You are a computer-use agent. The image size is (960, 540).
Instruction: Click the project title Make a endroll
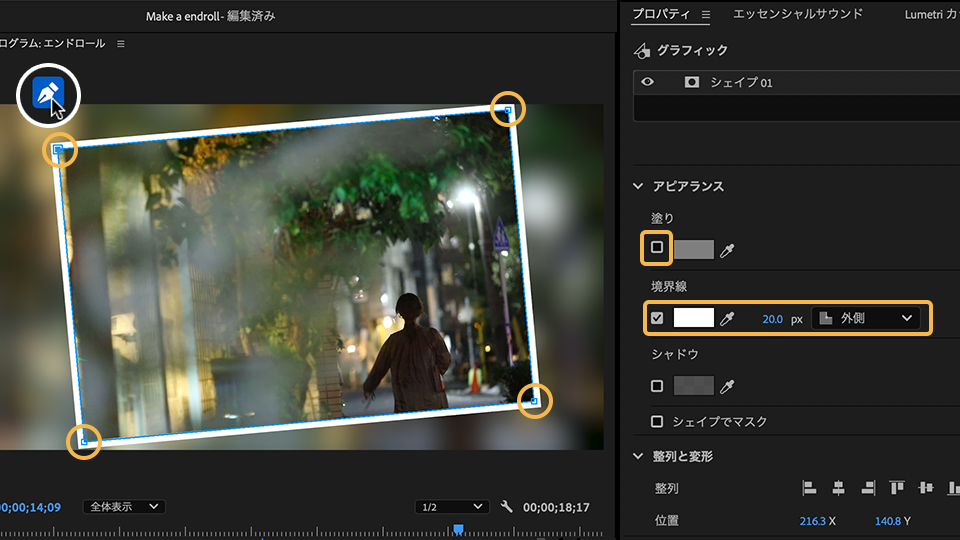click(x=182, y=17)
